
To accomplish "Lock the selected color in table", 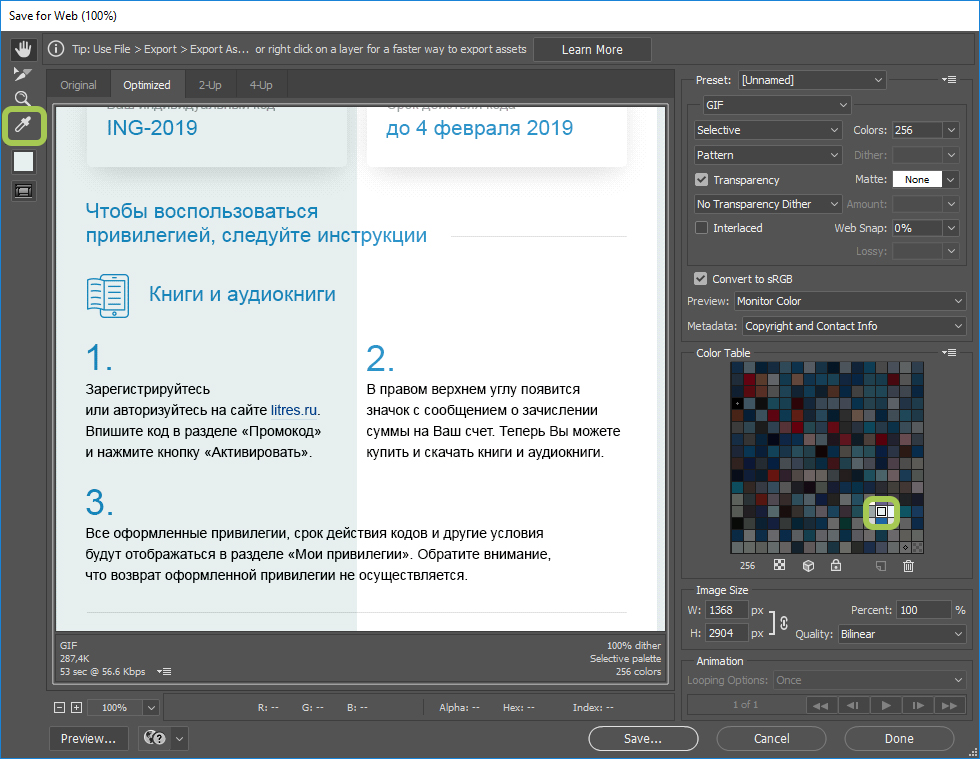I will click(836, 565).
